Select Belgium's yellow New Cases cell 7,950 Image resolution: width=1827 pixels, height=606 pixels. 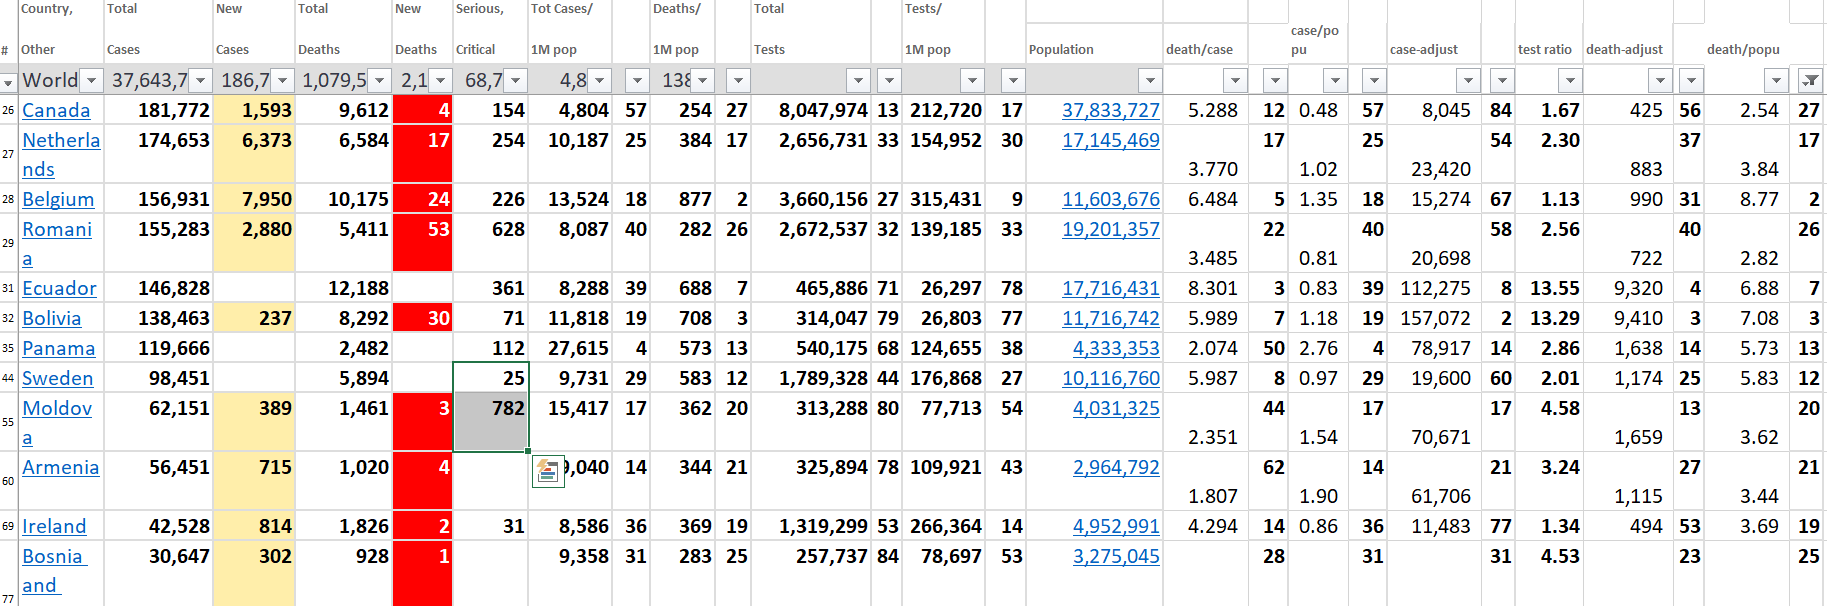tap(254, 199)
